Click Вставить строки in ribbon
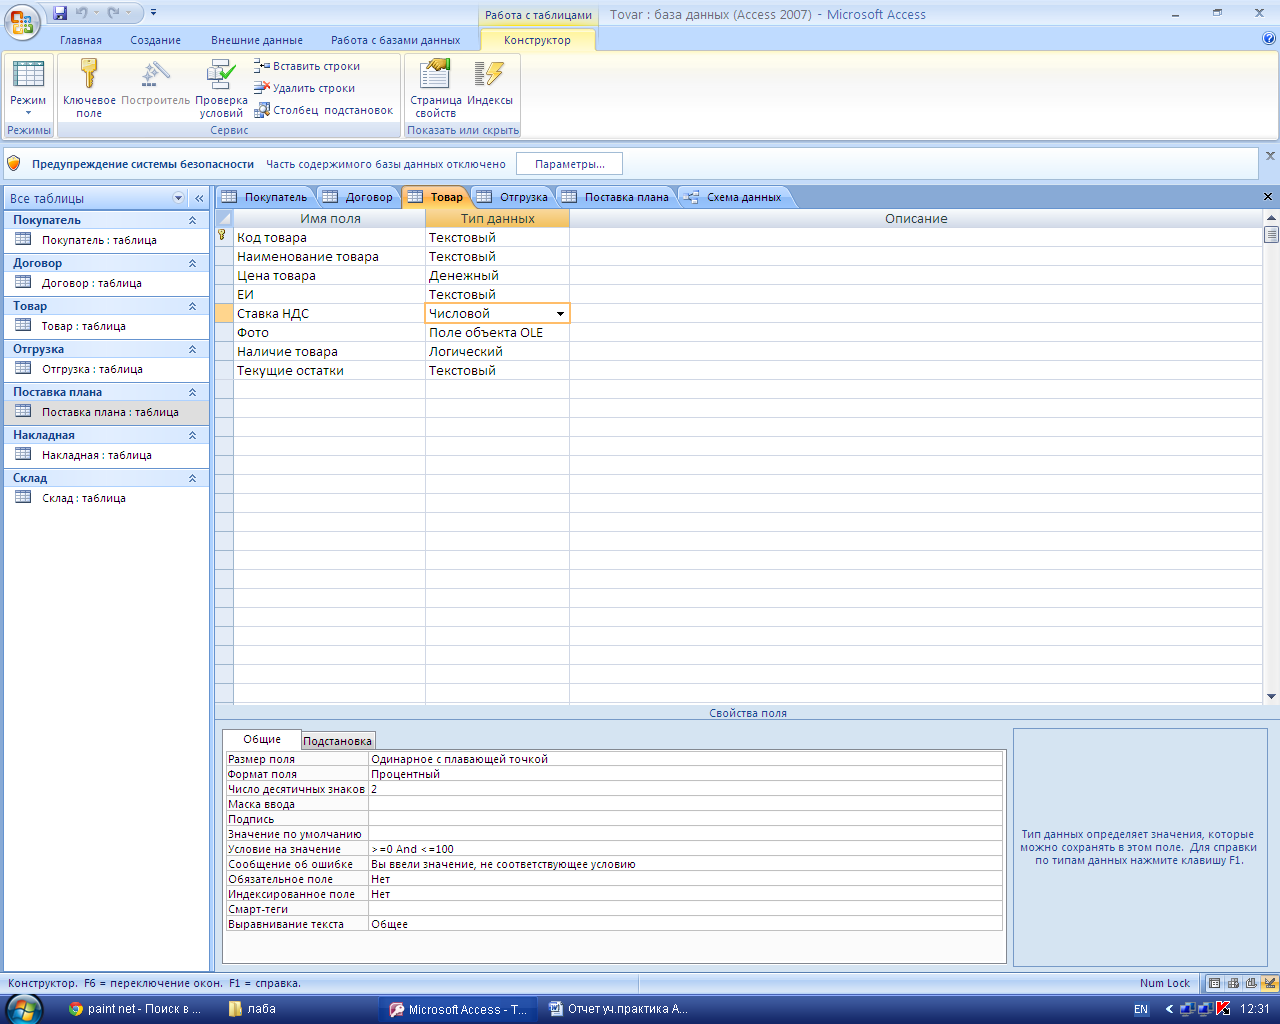The image size is (1280, 1024). click(x=307, y=66)
